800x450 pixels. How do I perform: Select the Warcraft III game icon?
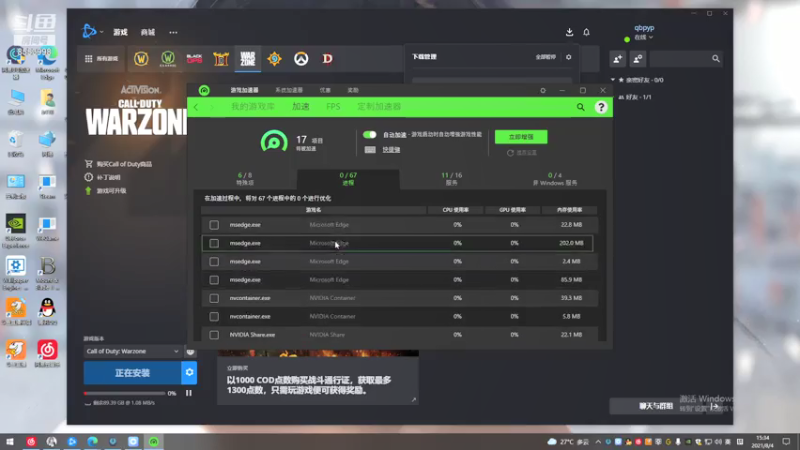(x=221, y=59)
